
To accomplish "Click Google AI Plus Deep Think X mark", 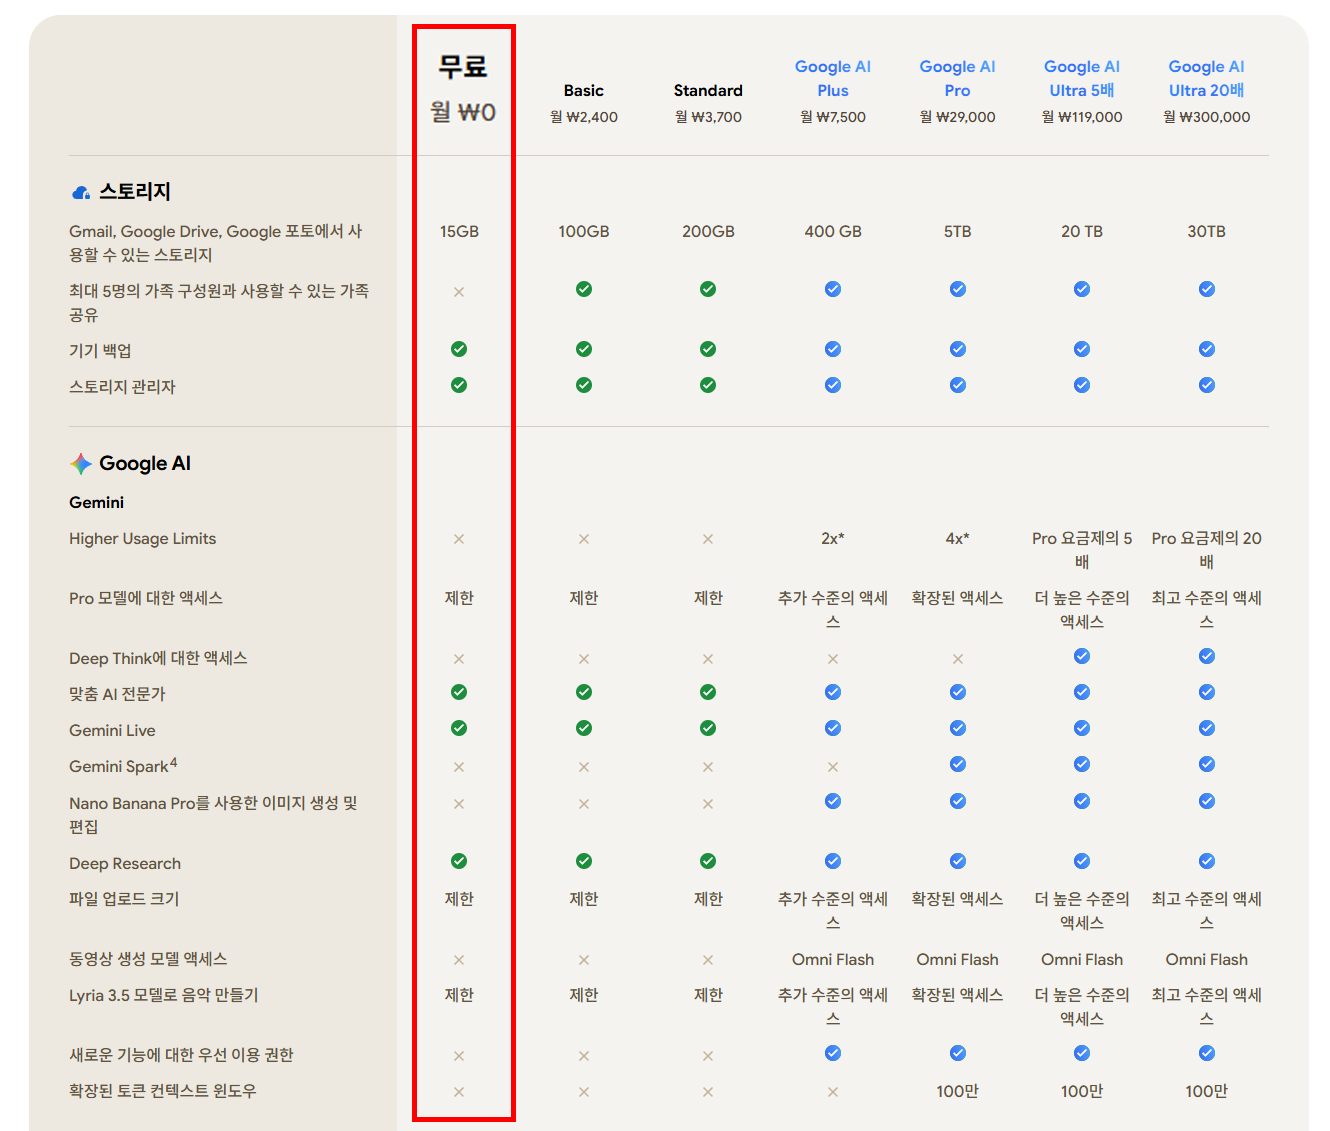I will click(833, 659).
